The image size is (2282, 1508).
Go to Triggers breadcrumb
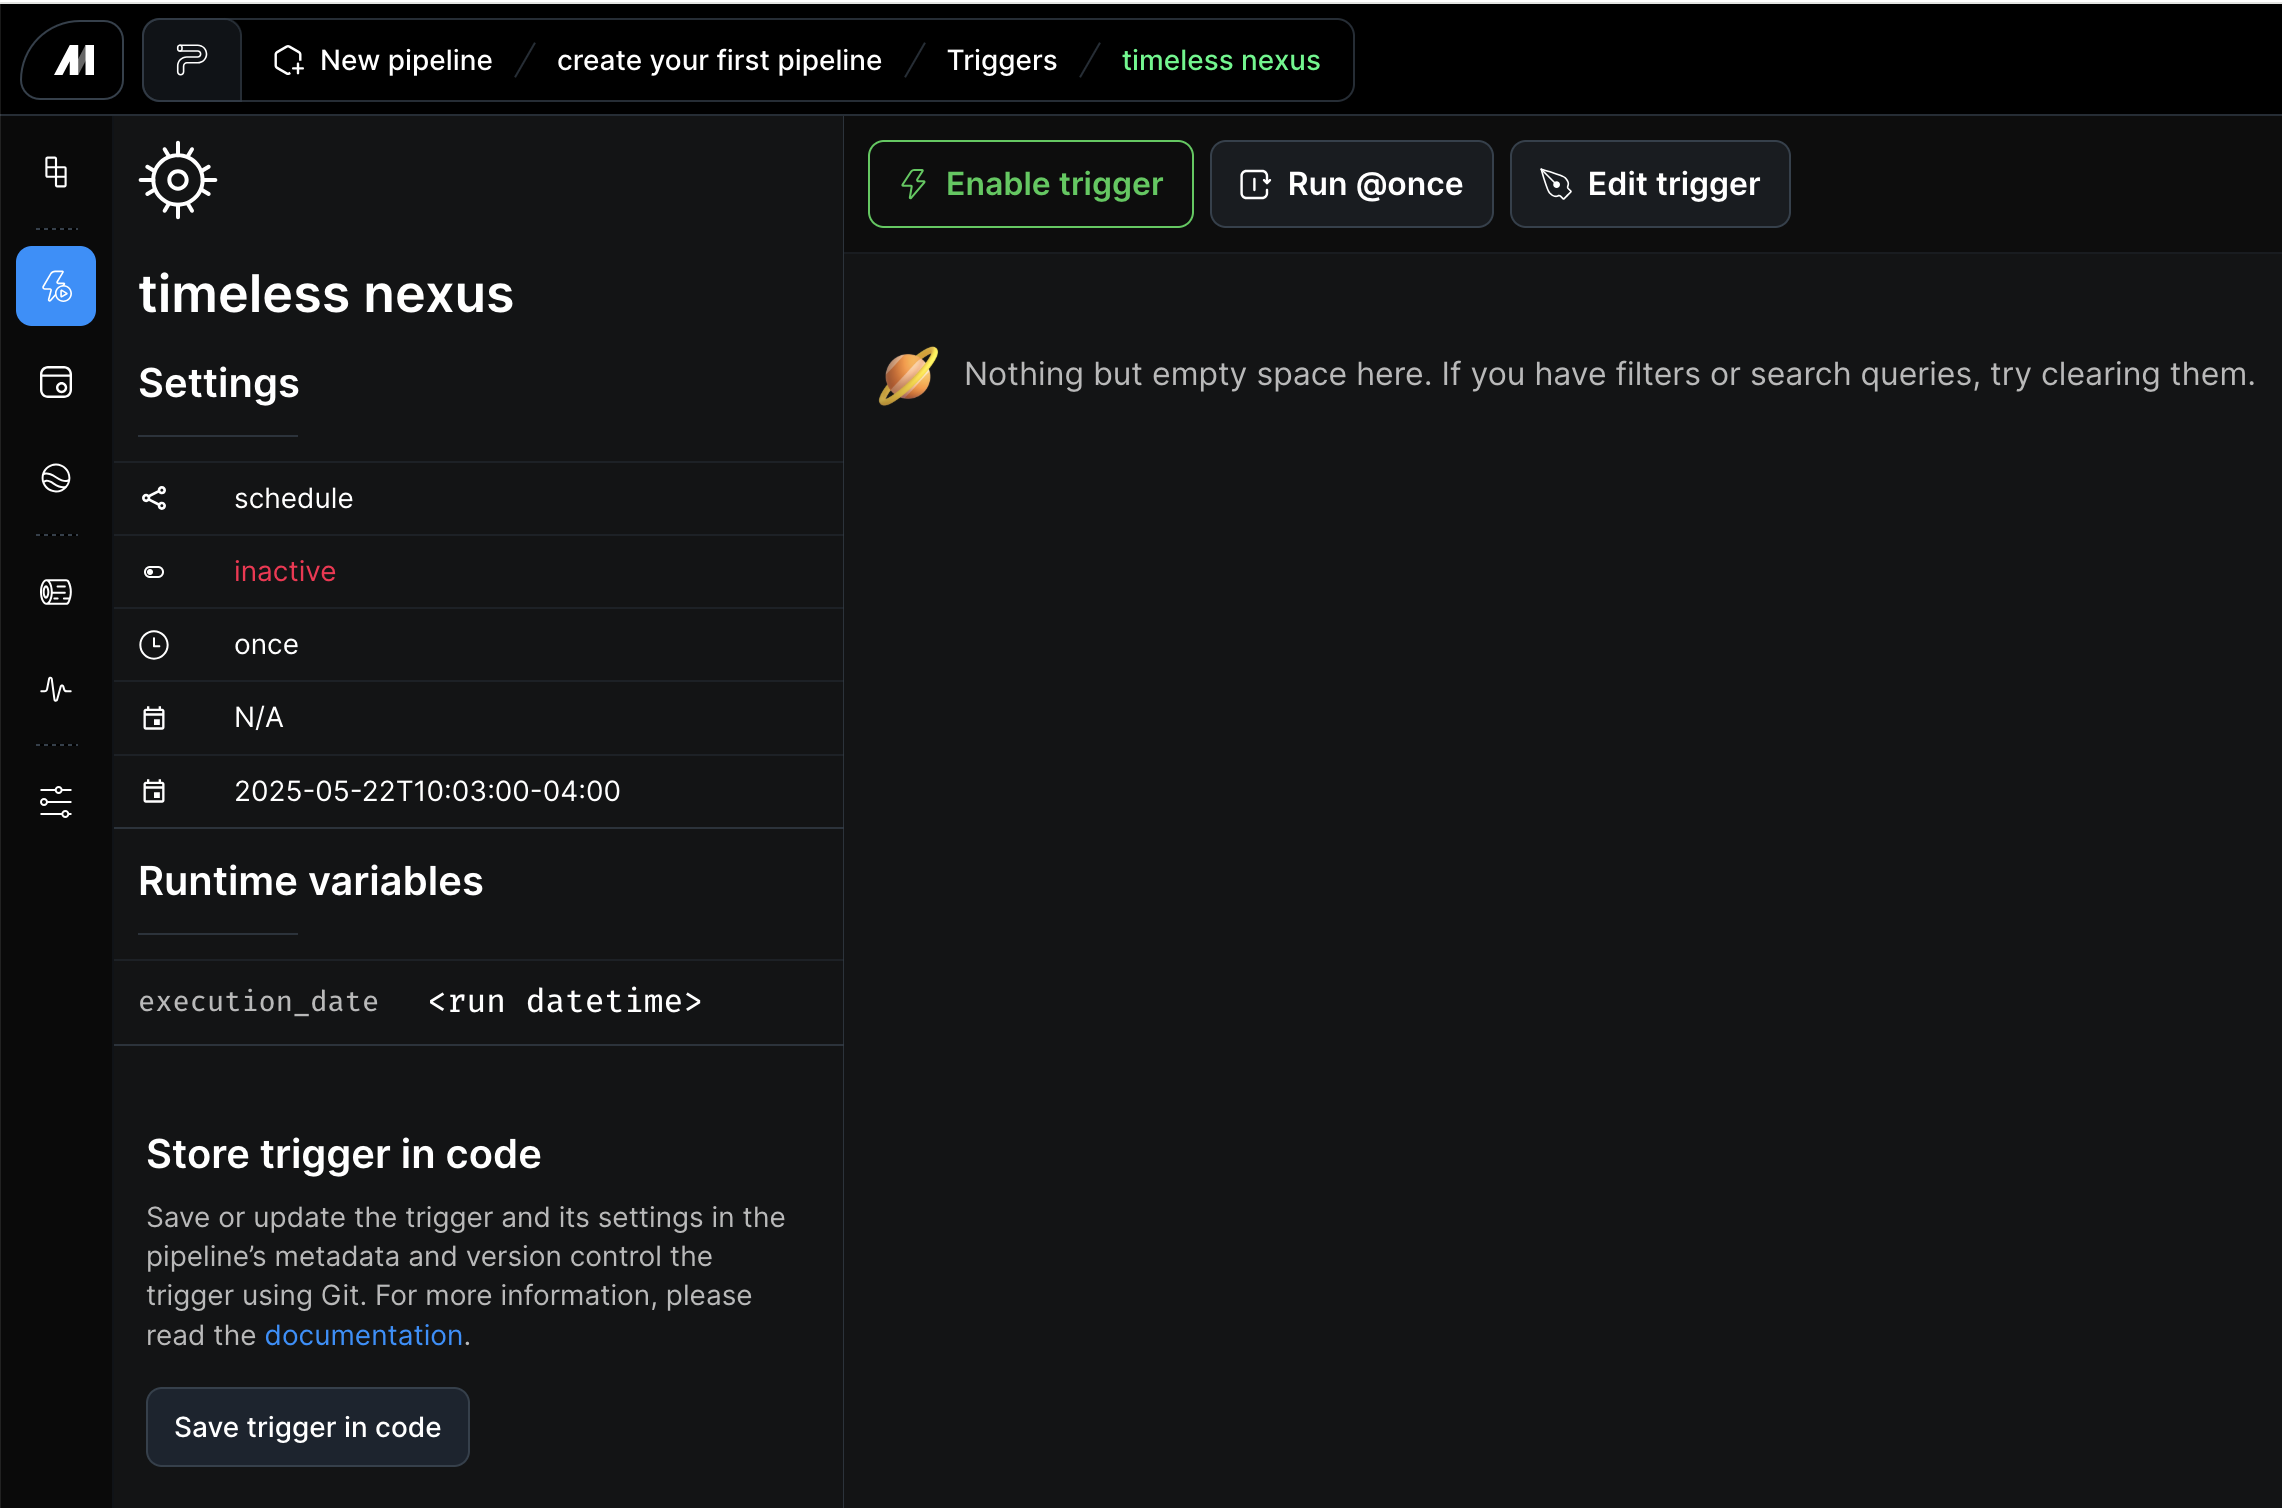(x=1001, y=61)
